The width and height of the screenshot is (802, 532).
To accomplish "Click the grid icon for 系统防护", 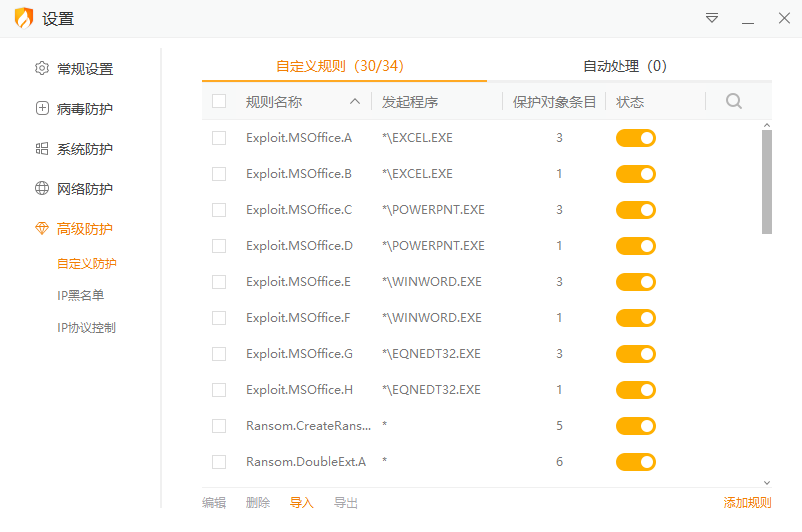I will 42,148.
